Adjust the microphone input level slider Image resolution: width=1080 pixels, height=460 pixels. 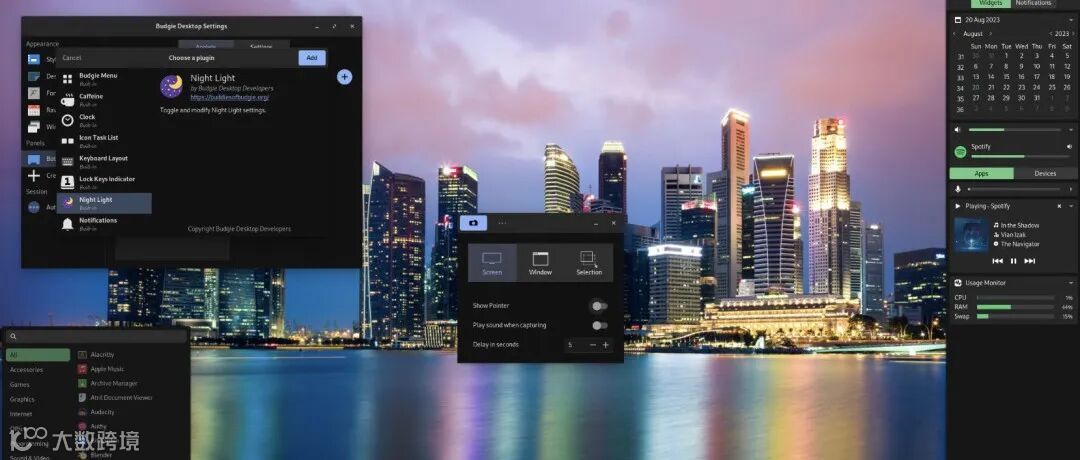click(x=1015, y=189)
